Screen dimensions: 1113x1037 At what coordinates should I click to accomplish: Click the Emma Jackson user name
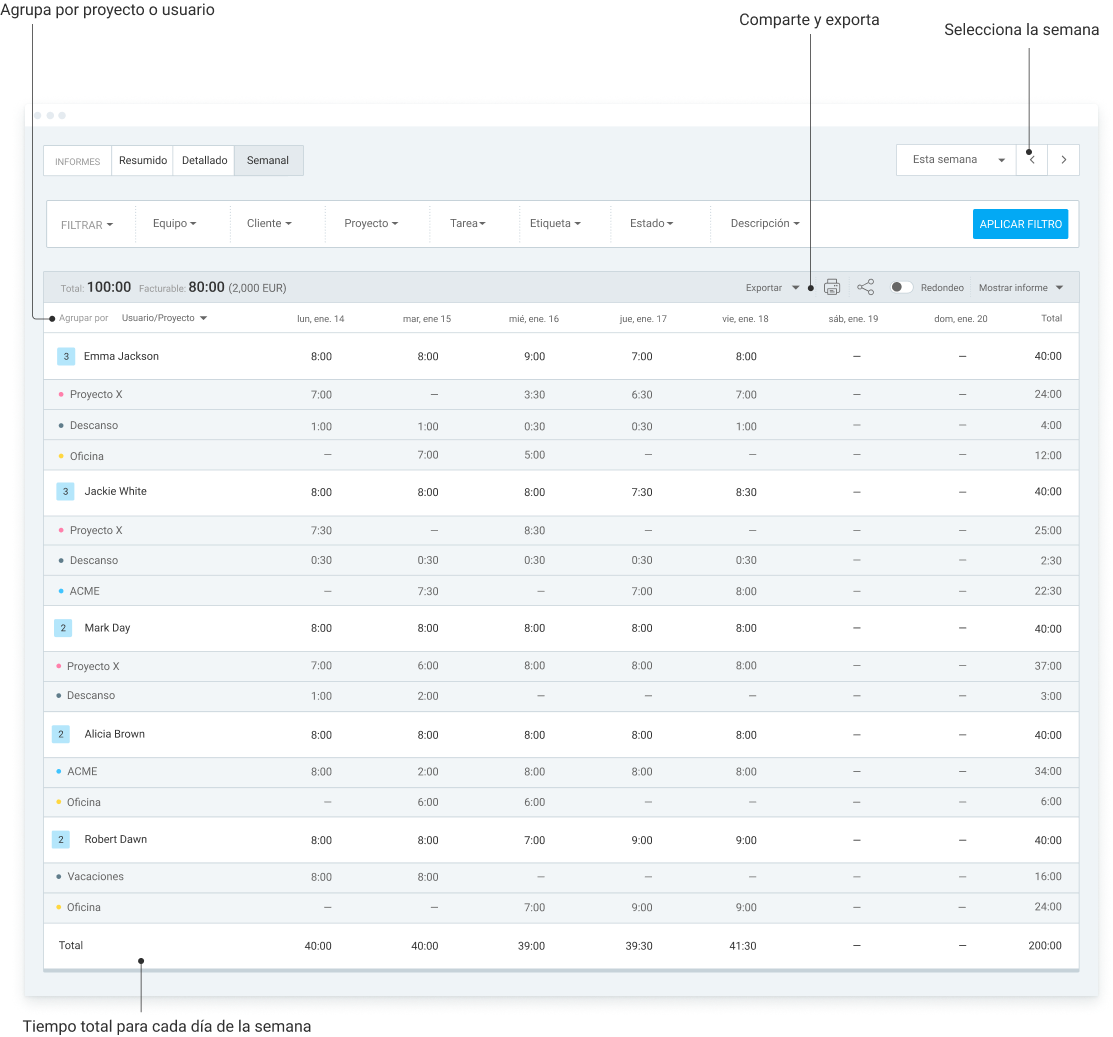(121, 356)
